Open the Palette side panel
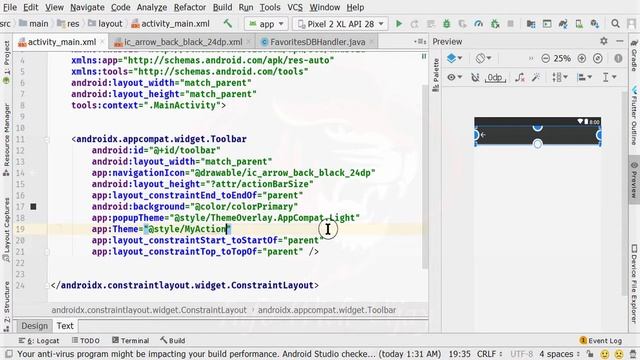Viewport: 640px width, 360px height. pos(436,75)
